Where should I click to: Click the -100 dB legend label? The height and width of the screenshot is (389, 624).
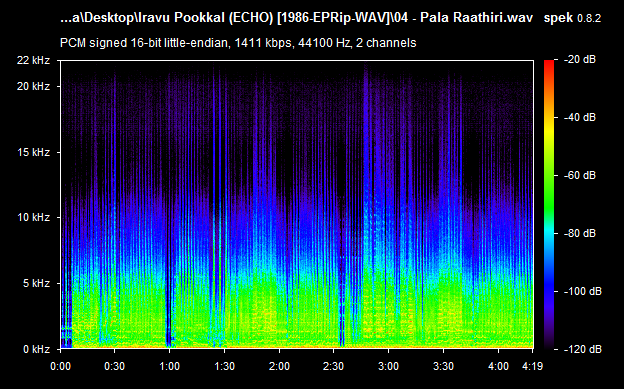583,291
